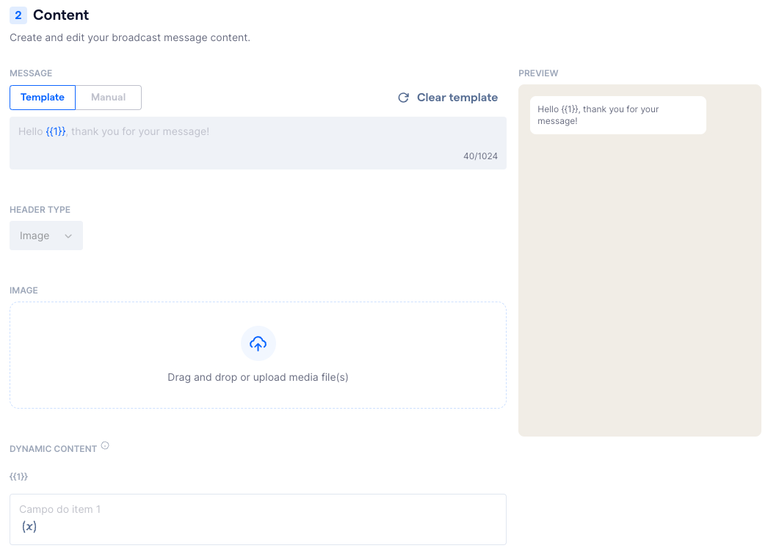The width and height of the screenshot is (768, 551).
Task: Click the blue {{1}} variable in the message
Action: pyautogui.click(x=56, y=132)
